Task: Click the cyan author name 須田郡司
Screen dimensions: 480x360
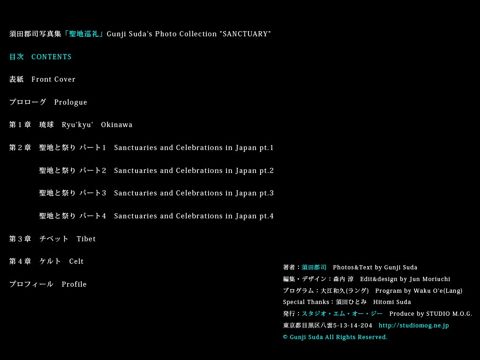Action: click(314, 267)
